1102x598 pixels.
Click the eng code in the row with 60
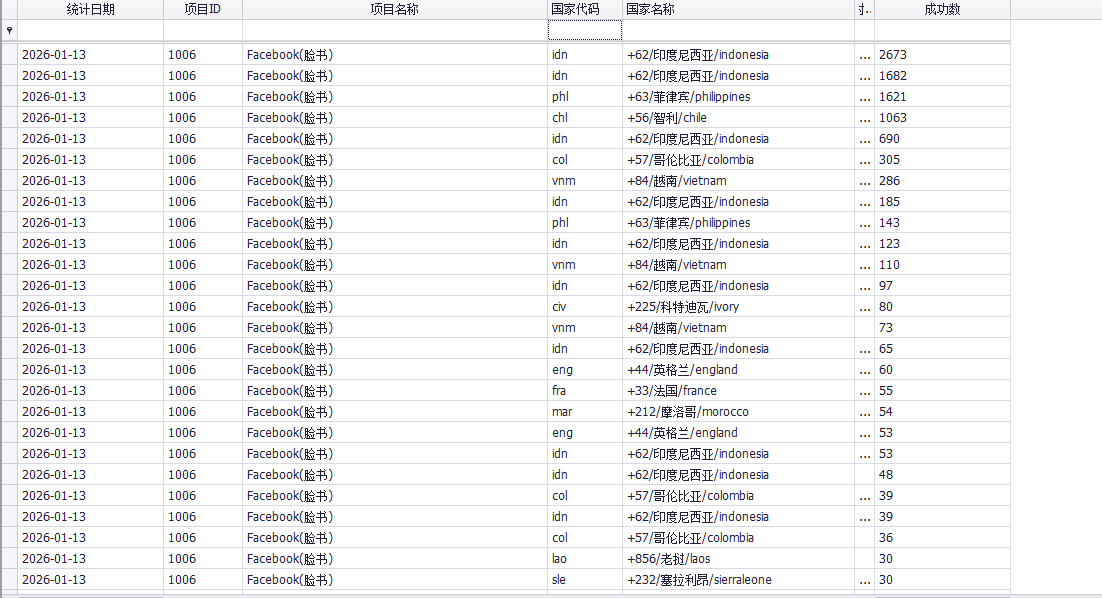pyautogui.click(x=585, y=370)
